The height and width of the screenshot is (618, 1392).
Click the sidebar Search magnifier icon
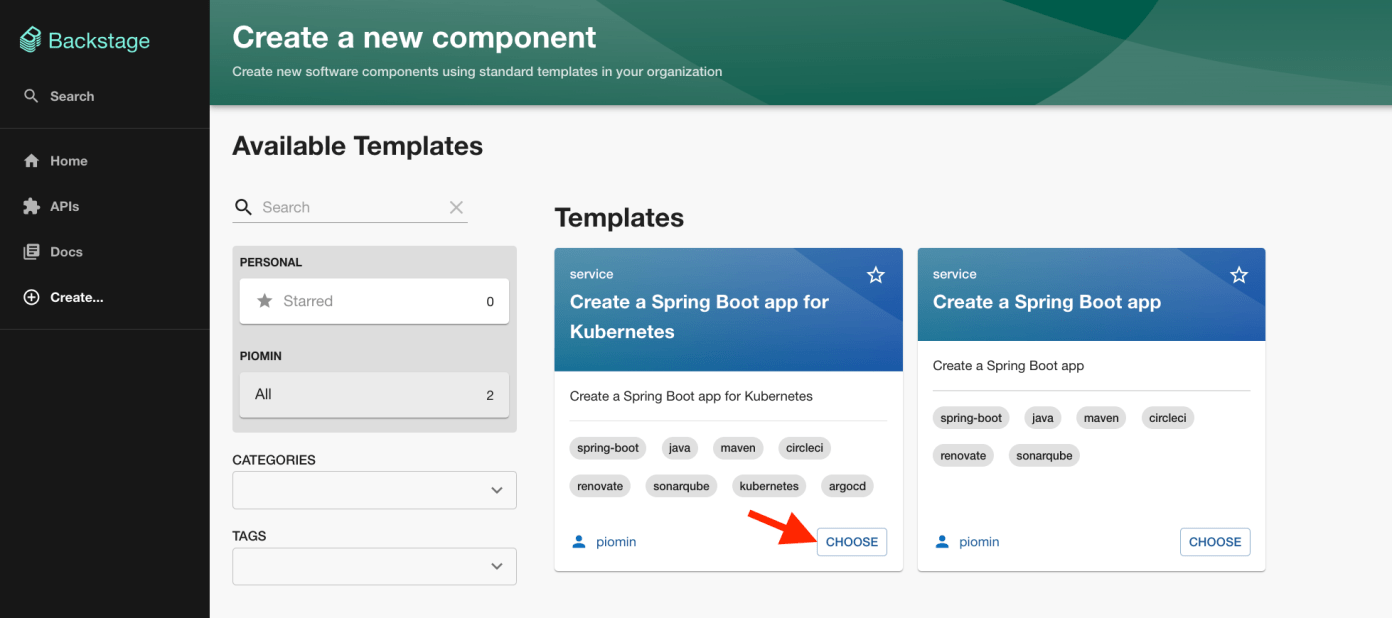pos(31,96)
